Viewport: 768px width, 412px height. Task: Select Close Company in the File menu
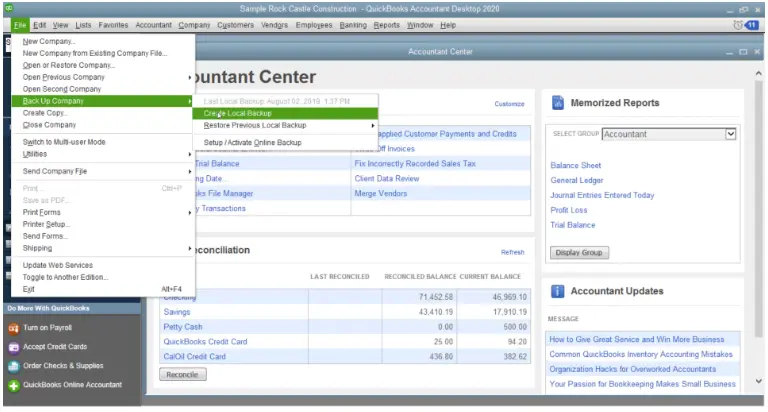49,125
